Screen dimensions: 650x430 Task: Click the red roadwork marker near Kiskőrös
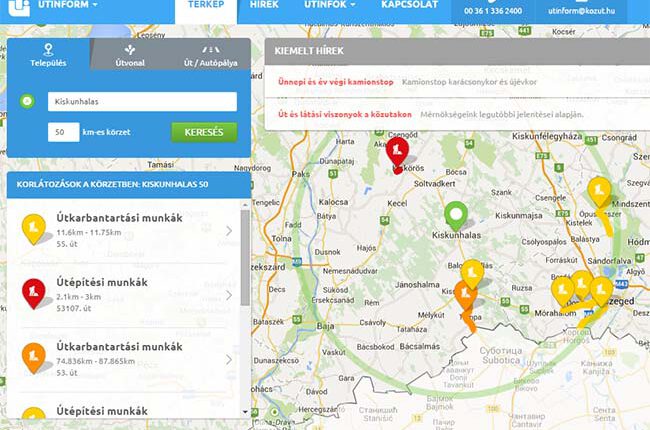(398, 155)
